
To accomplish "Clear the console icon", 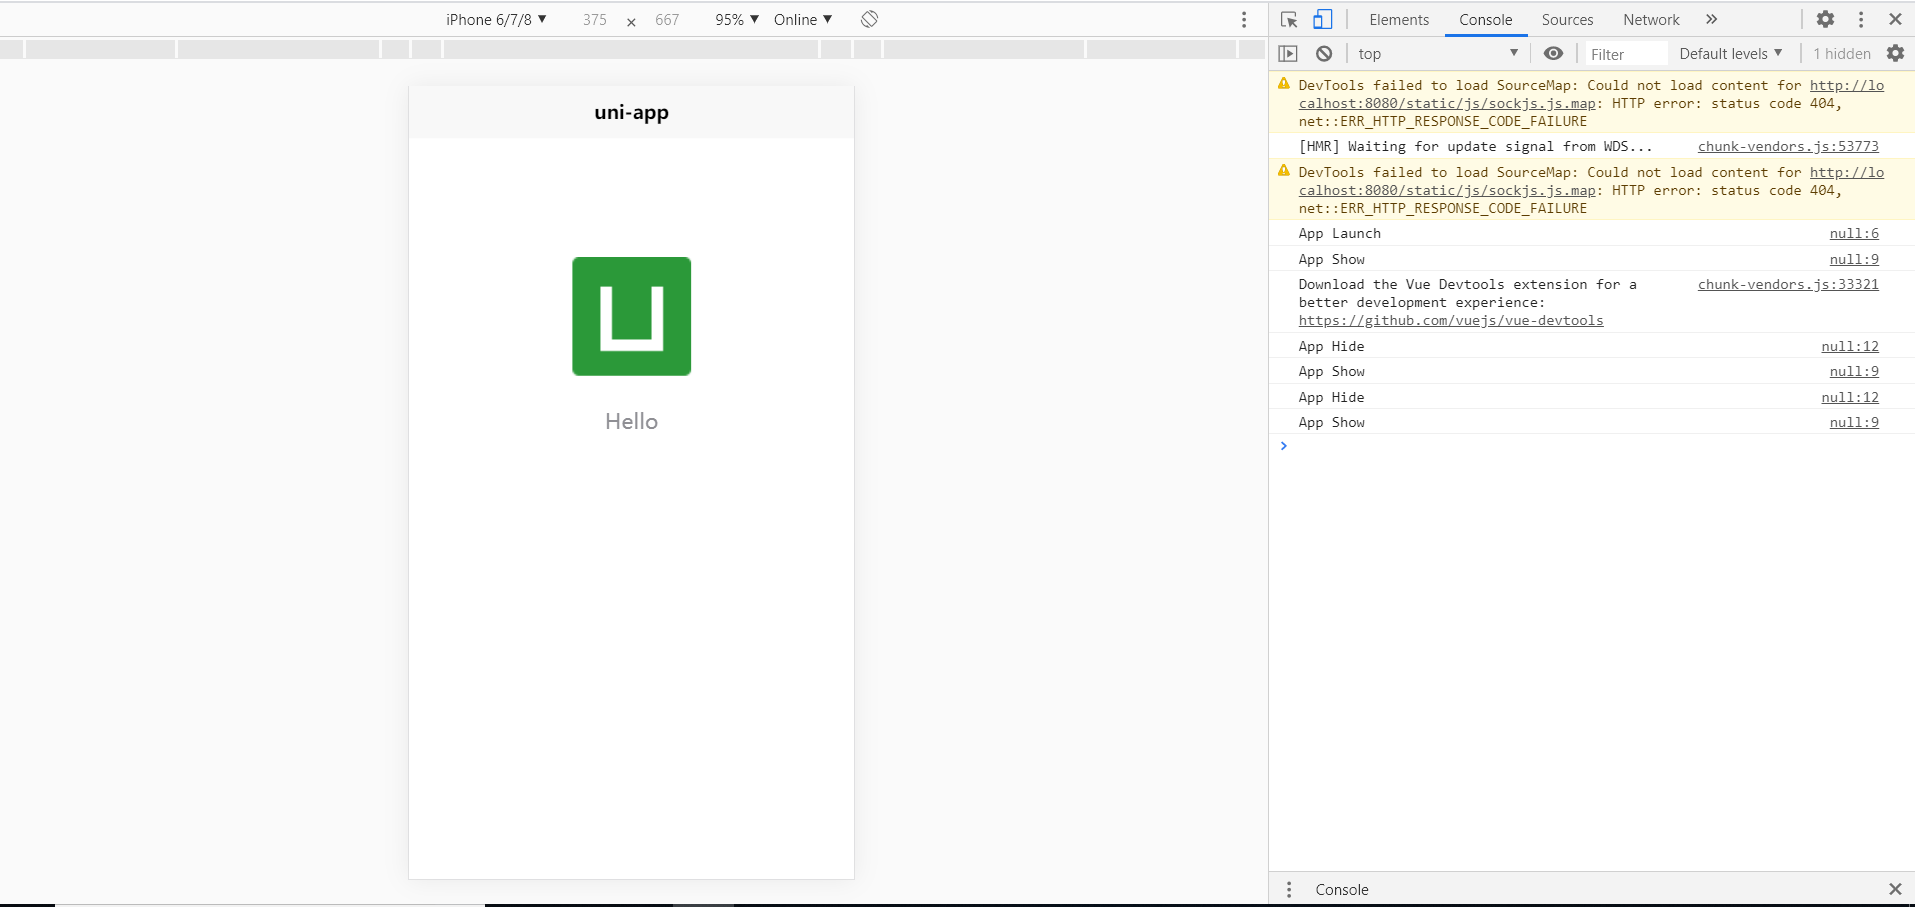I will (1324, 54).
